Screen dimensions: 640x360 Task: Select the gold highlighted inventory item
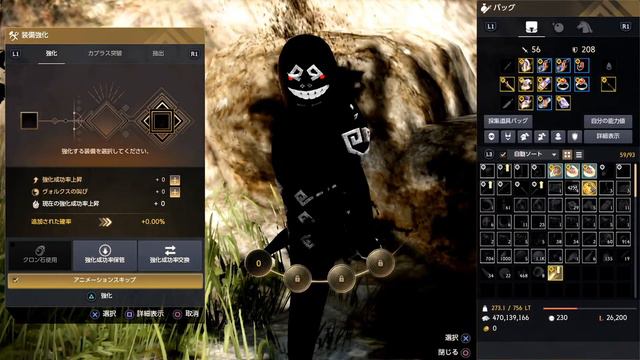pyautogui.click(x=589, y=188)
